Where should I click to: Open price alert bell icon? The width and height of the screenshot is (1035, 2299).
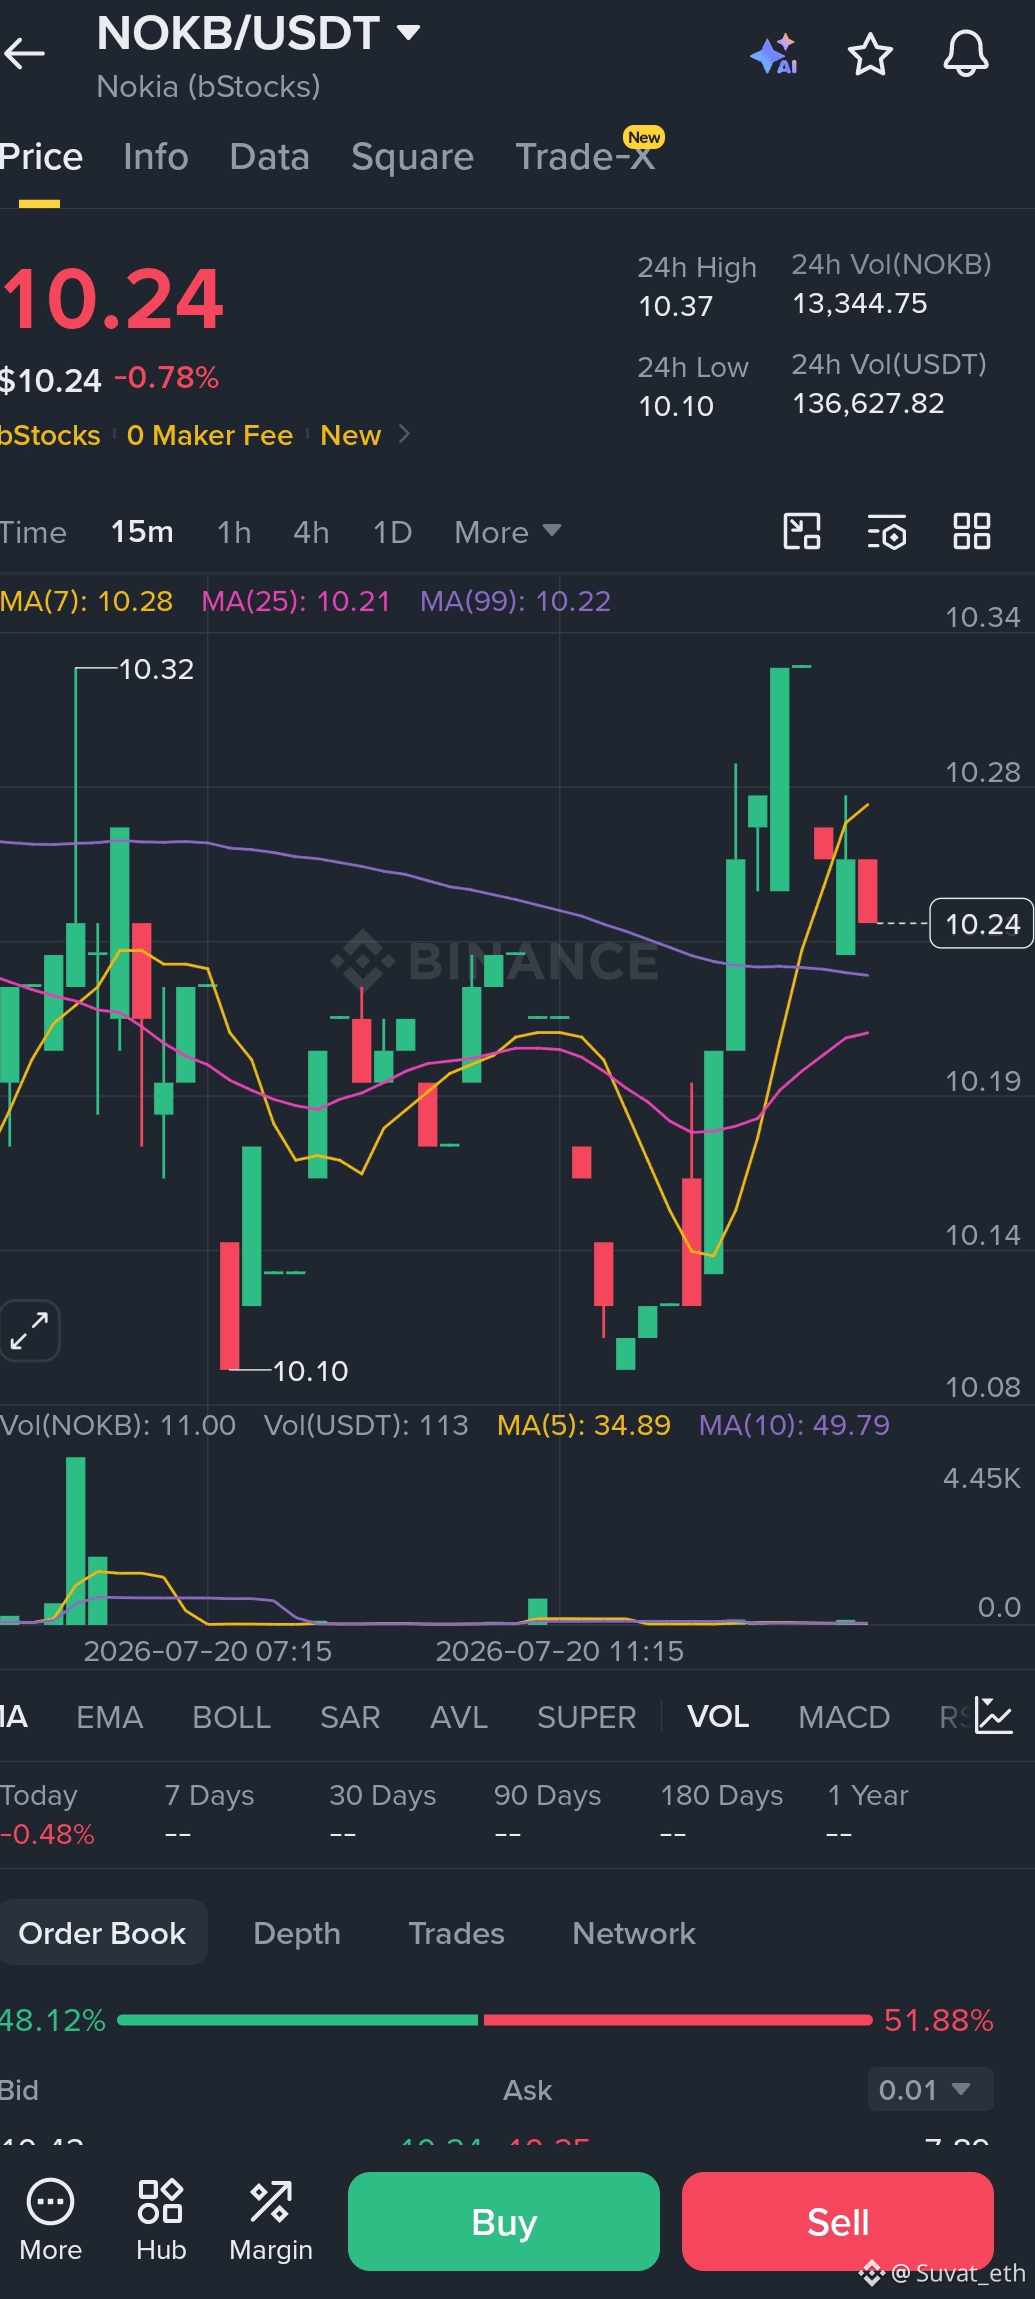pyautogui.click(x=966, y=54)
